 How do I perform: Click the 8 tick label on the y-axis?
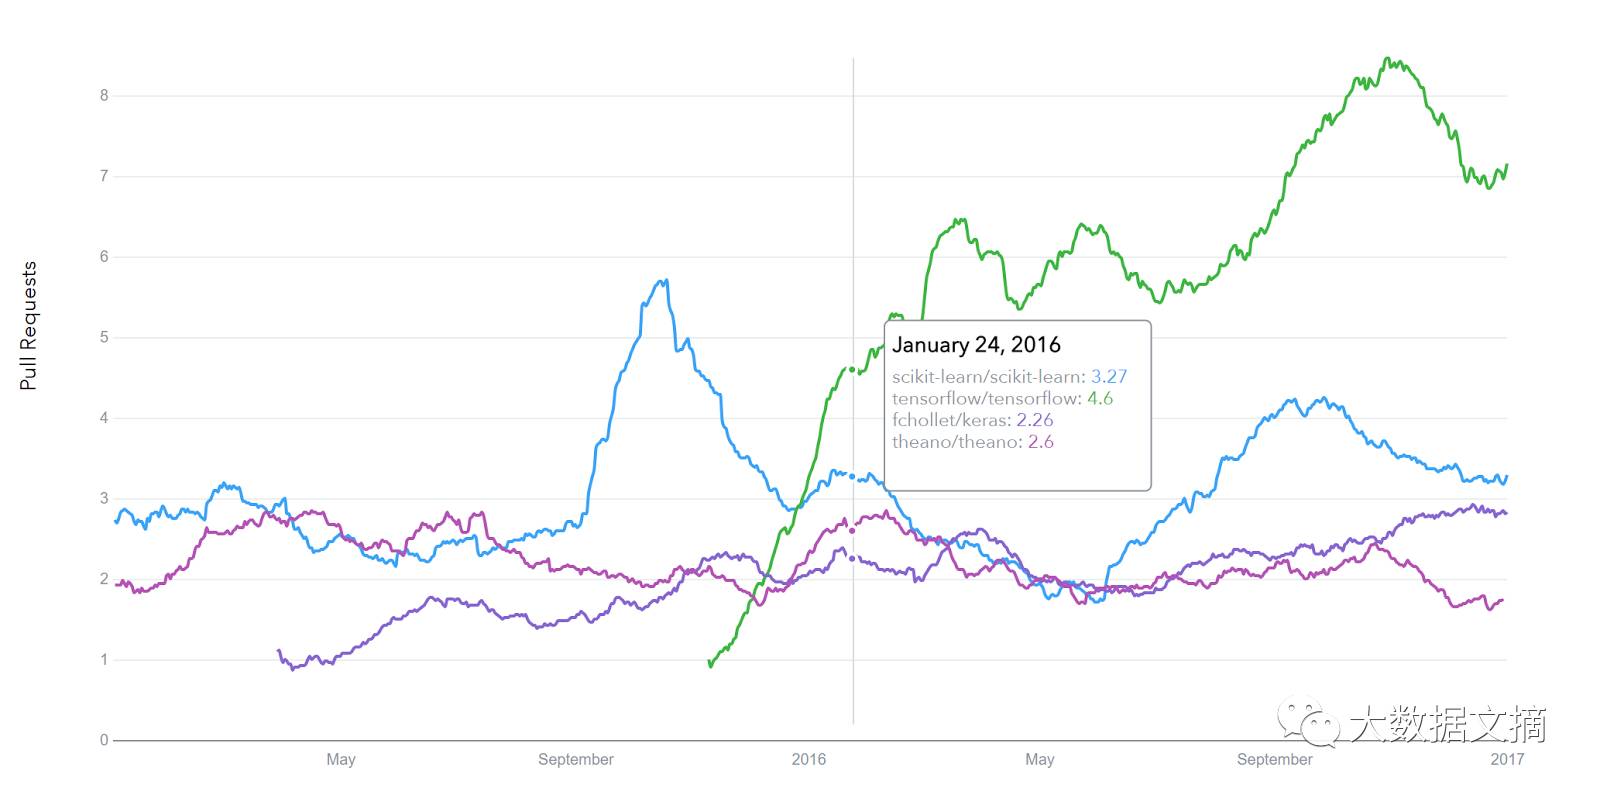(104, 96)
